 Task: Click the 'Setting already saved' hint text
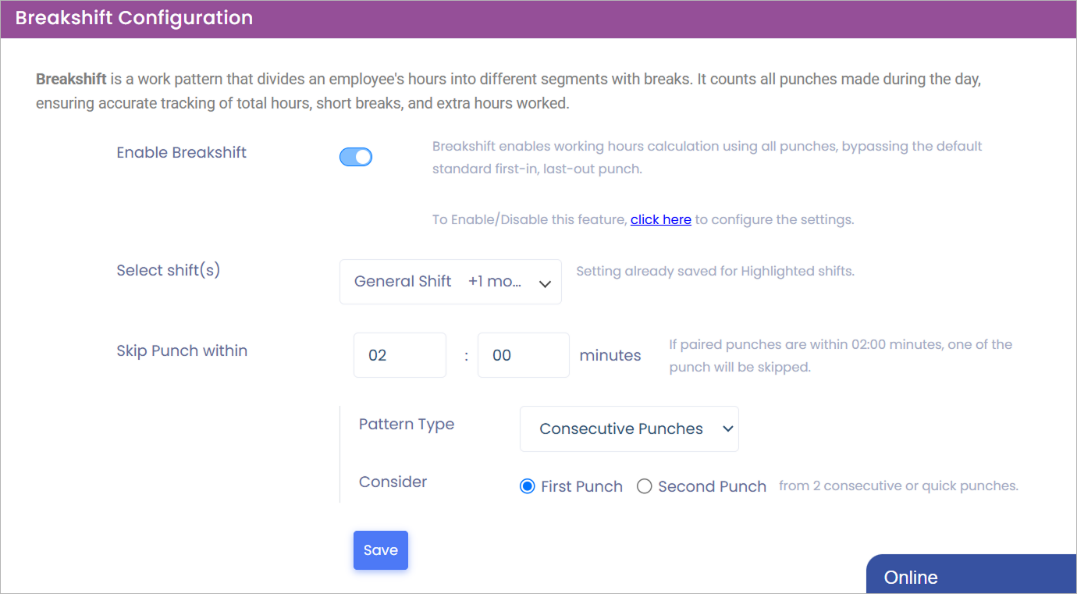(715, 271)
